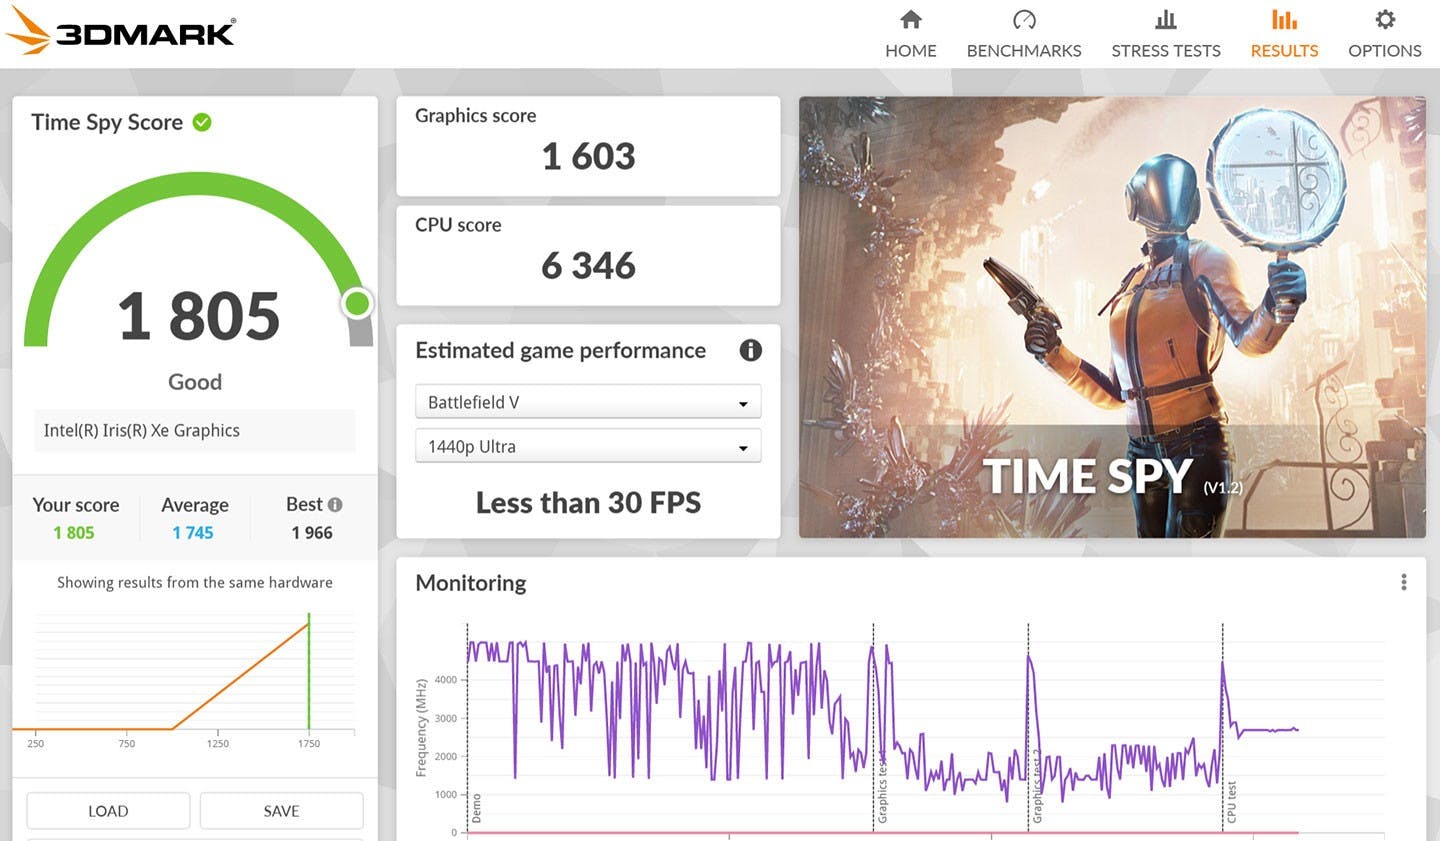1440x841 pixels.
Task: Click the Time Spy Score heading
Action: click(107, 122)
